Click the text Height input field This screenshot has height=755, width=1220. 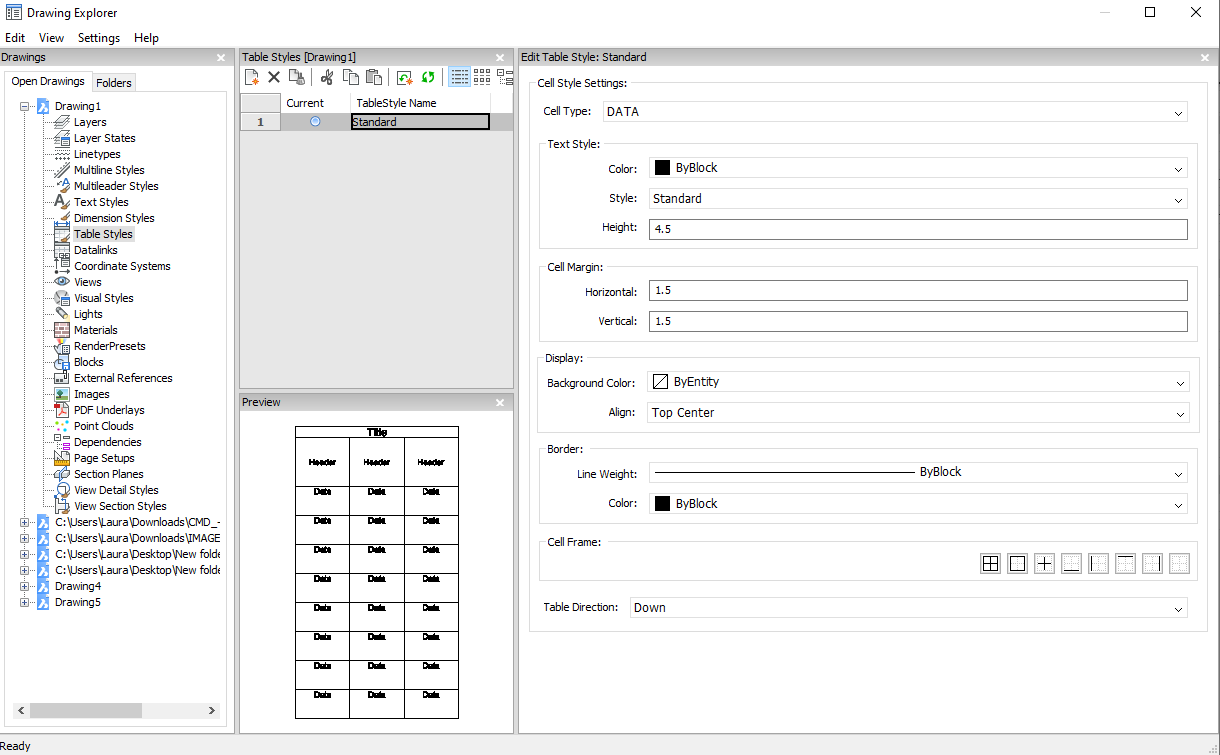pyautogui.click(x=917, y=229)
